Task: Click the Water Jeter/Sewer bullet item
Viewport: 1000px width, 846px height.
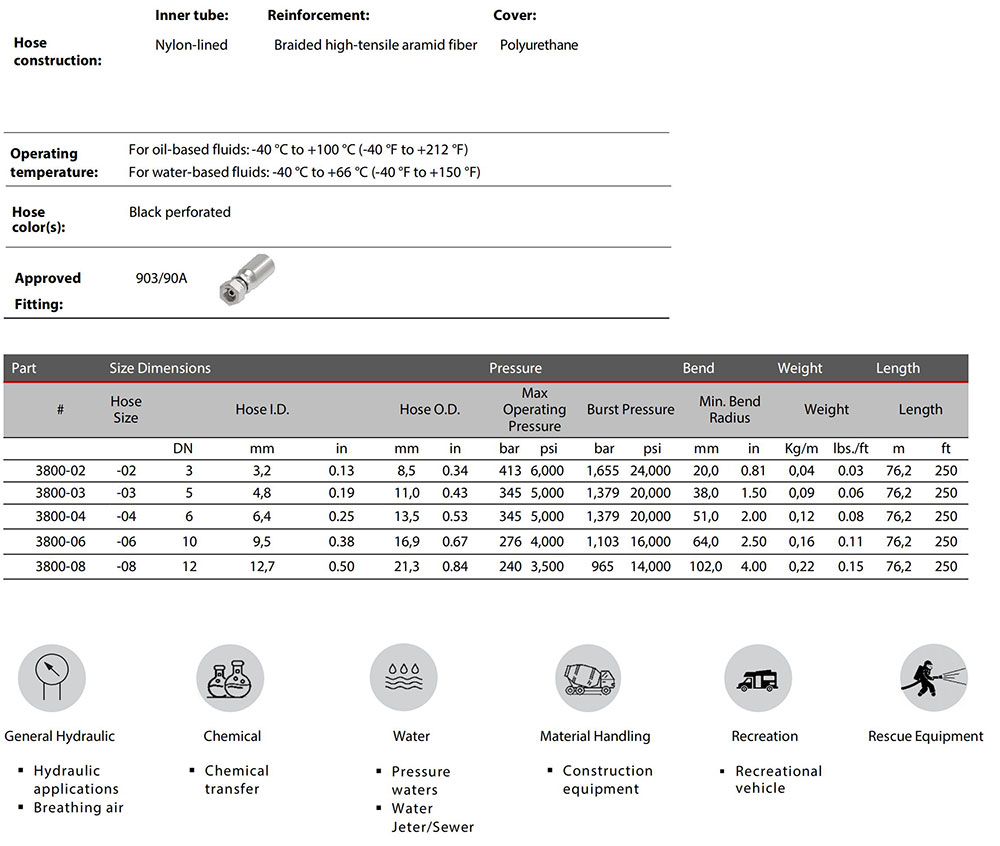Action: [432, 817]
